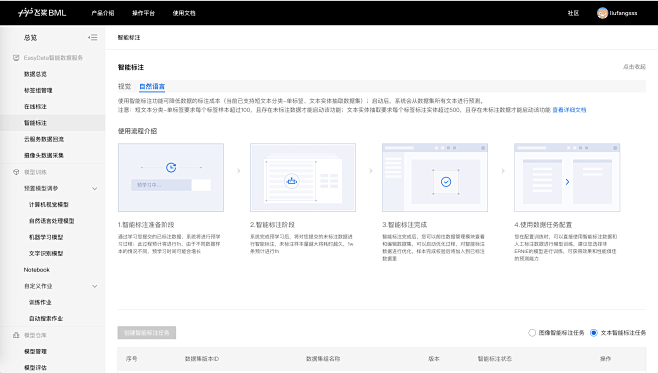Click the 模型训练 cube icon
The width and height of the screenshot is (658, 373).
click(16, 172)
